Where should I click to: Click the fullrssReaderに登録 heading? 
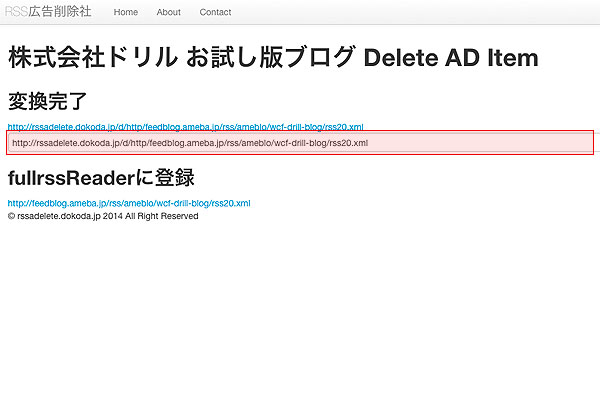coord(101,178)
